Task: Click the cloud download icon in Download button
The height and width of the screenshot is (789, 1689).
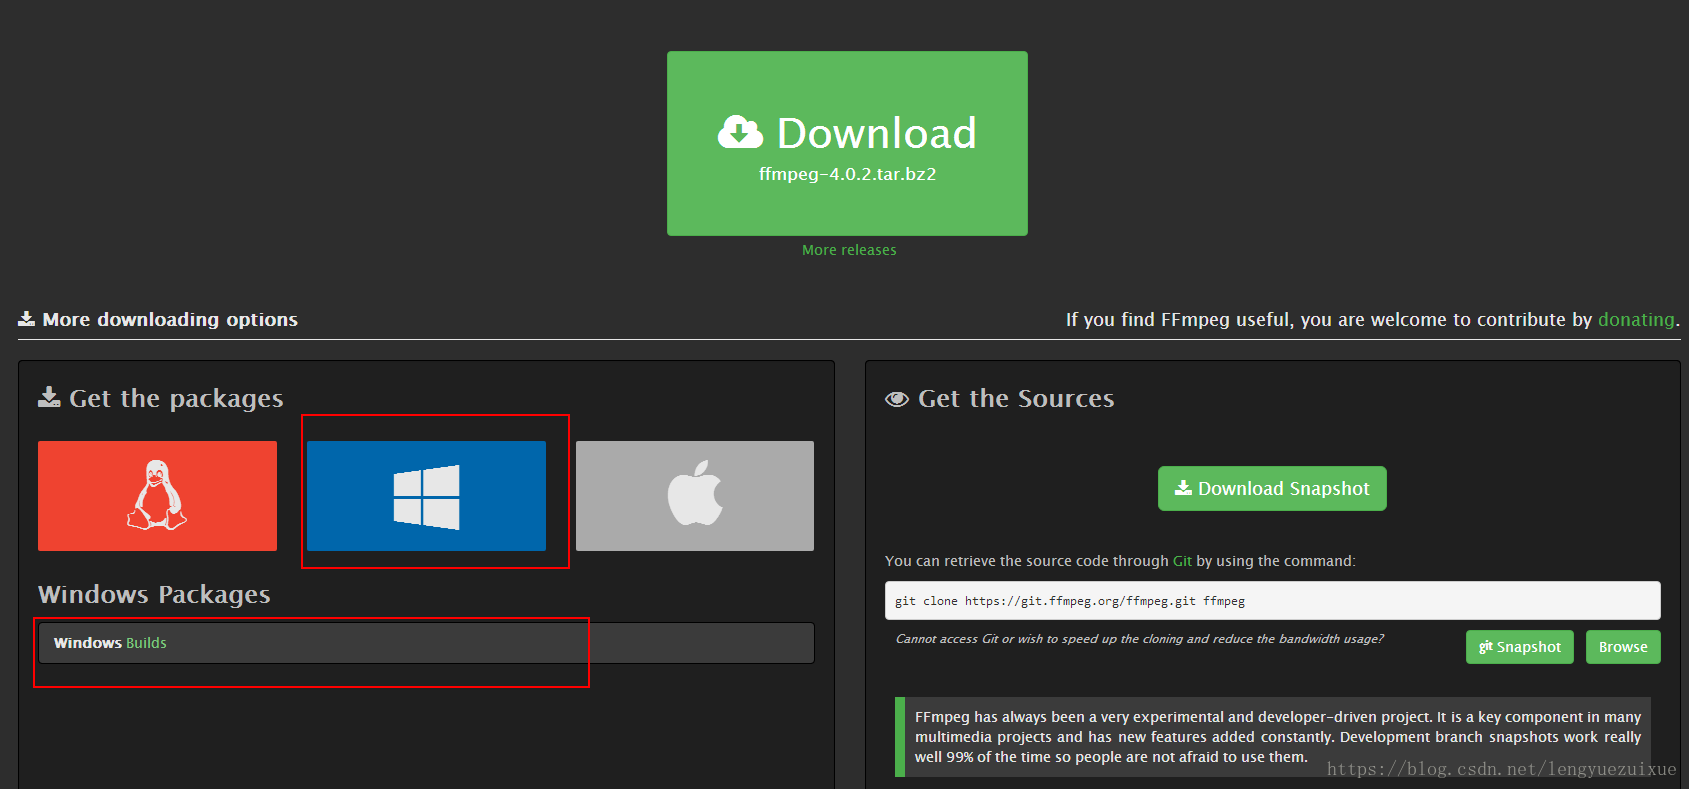Action: (740, 132)
